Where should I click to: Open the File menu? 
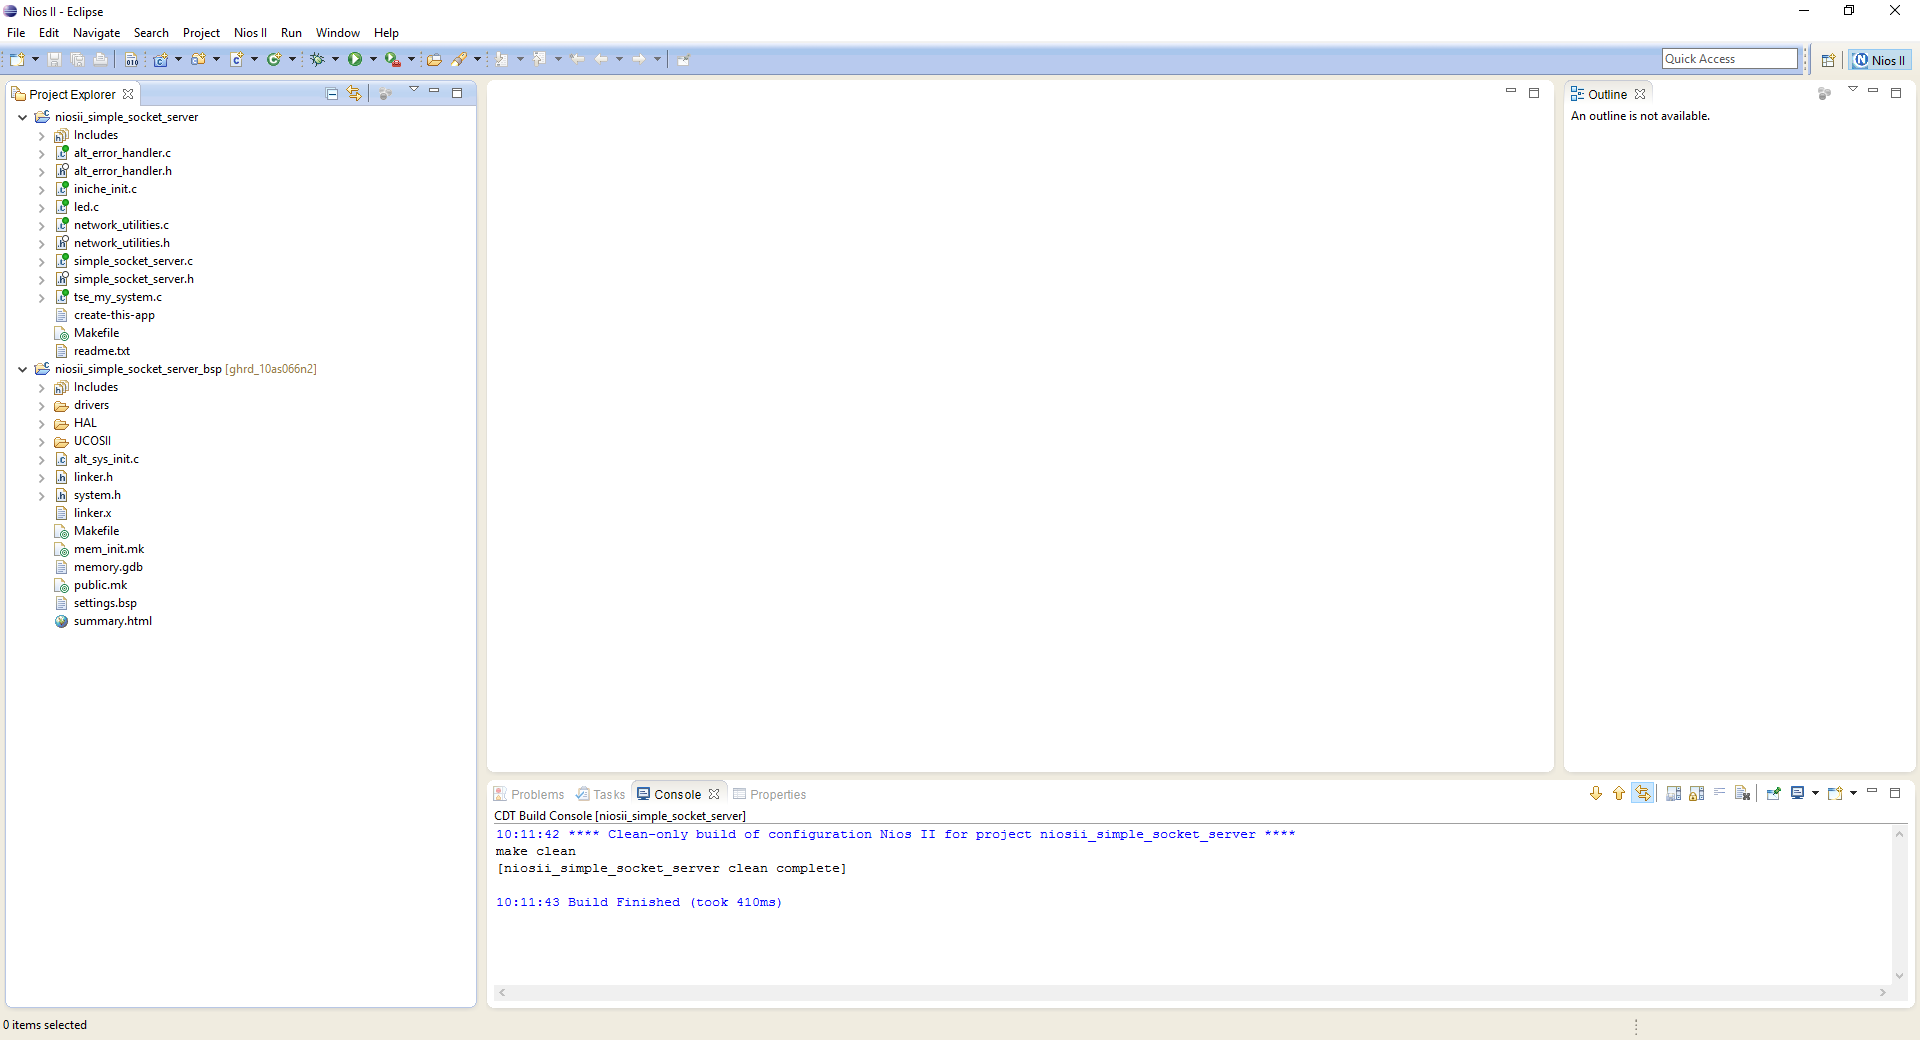(16, 33)
